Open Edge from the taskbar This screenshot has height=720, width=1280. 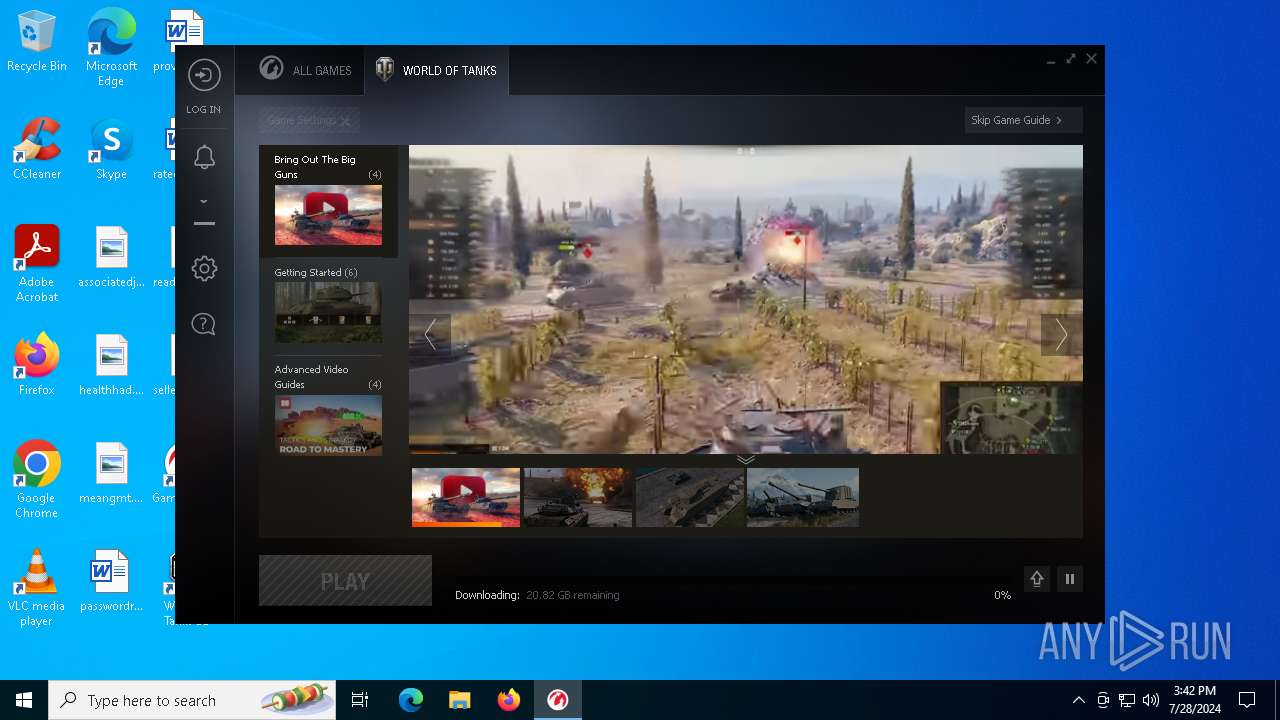click(x=411, y=700)
